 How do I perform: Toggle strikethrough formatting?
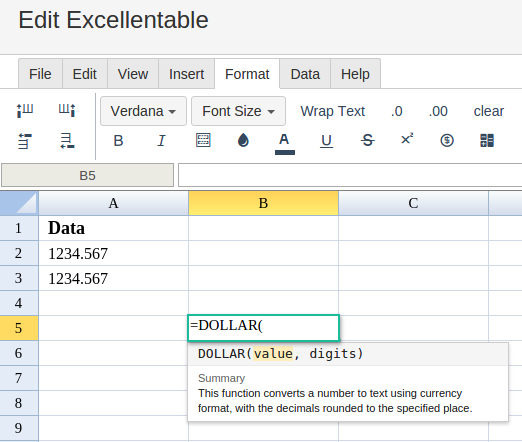coord(367,140)
